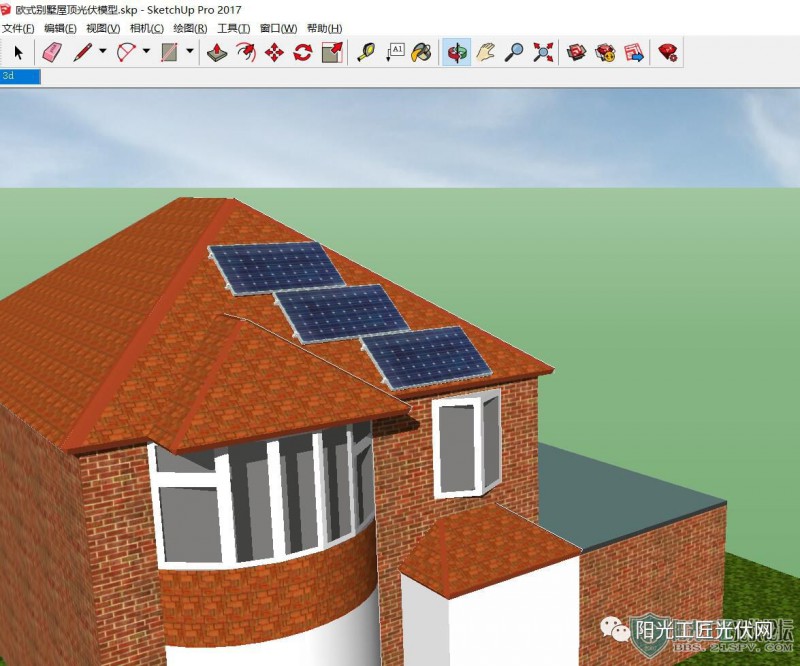The height and width of the screenshot is (666, 800).
Task: Click the highlighted 3d input field
Action: [20, 76]
